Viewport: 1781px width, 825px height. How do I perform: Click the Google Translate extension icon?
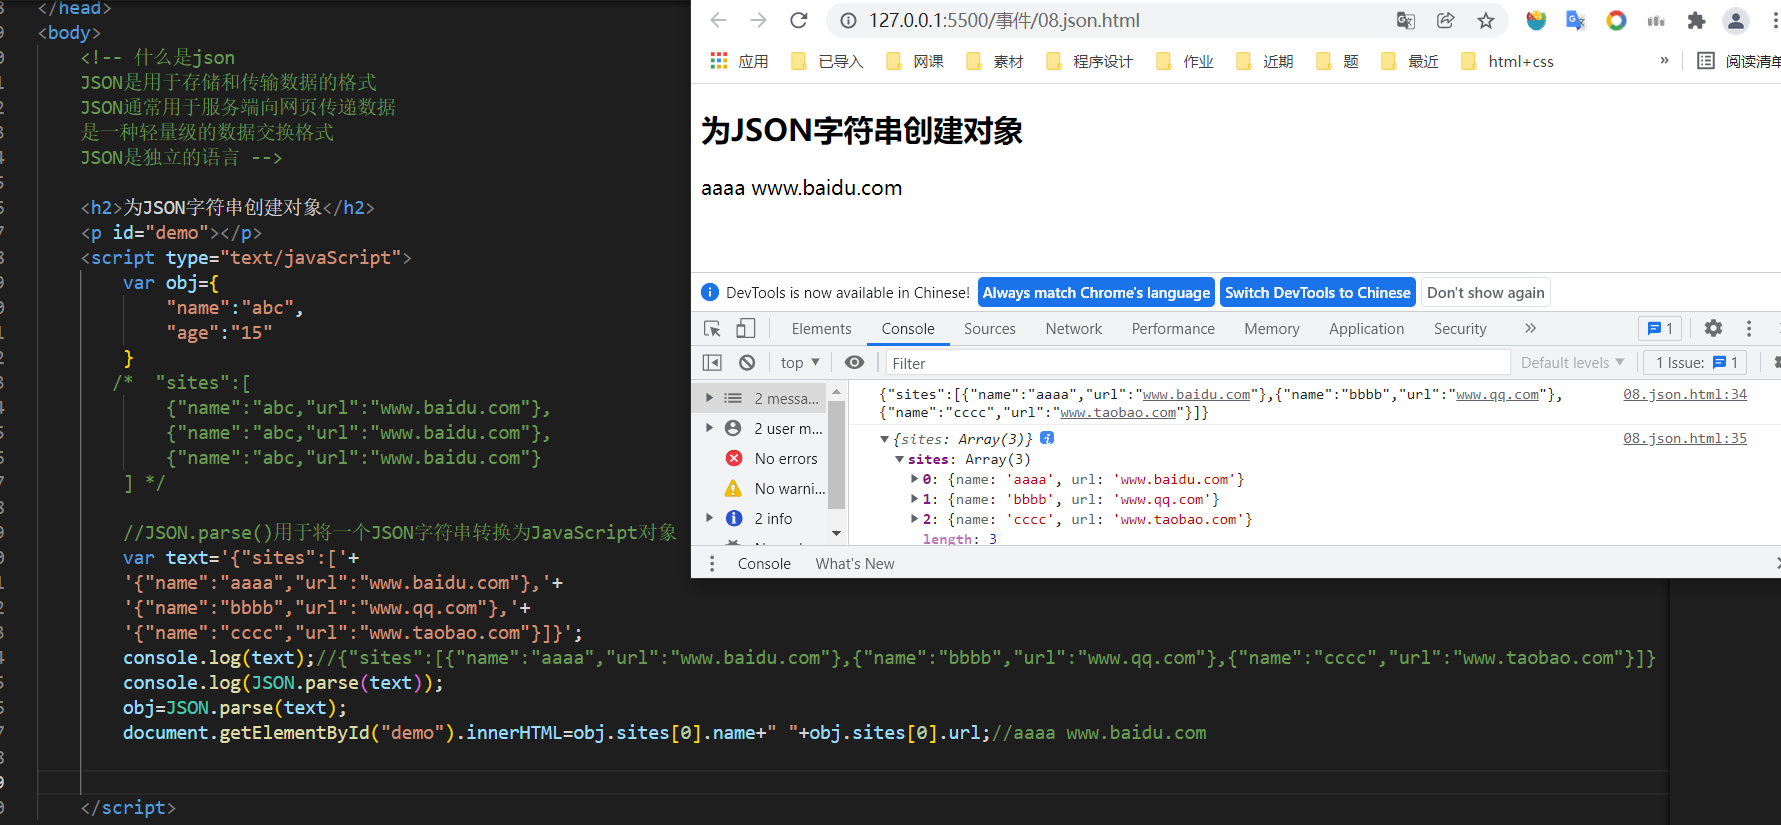click(x=1576, y=20)
